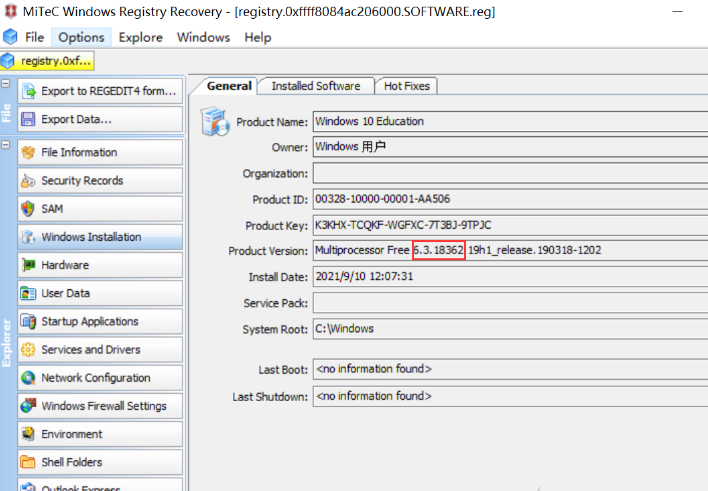Viewport: 708px width, 491px height.
Task: Click the empty Service Pack field
Action: pos(510,303)
